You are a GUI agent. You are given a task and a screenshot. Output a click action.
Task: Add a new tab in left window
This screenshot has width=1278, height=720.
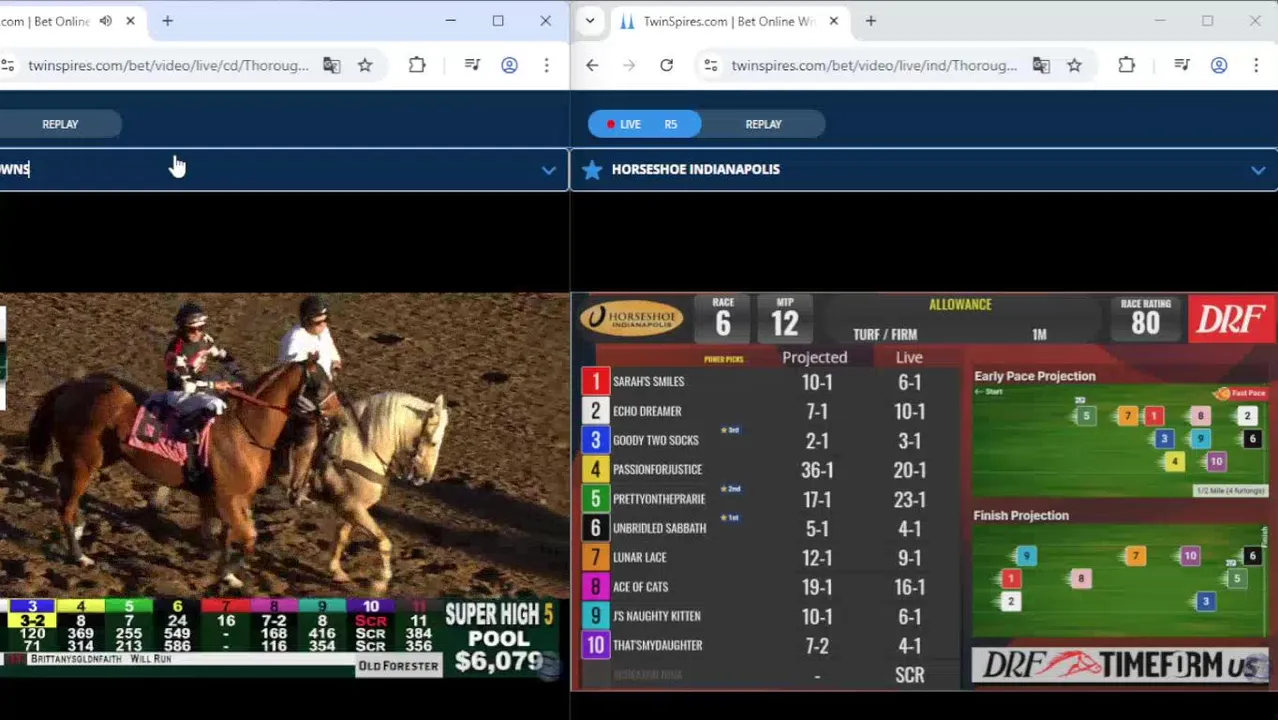167,21
